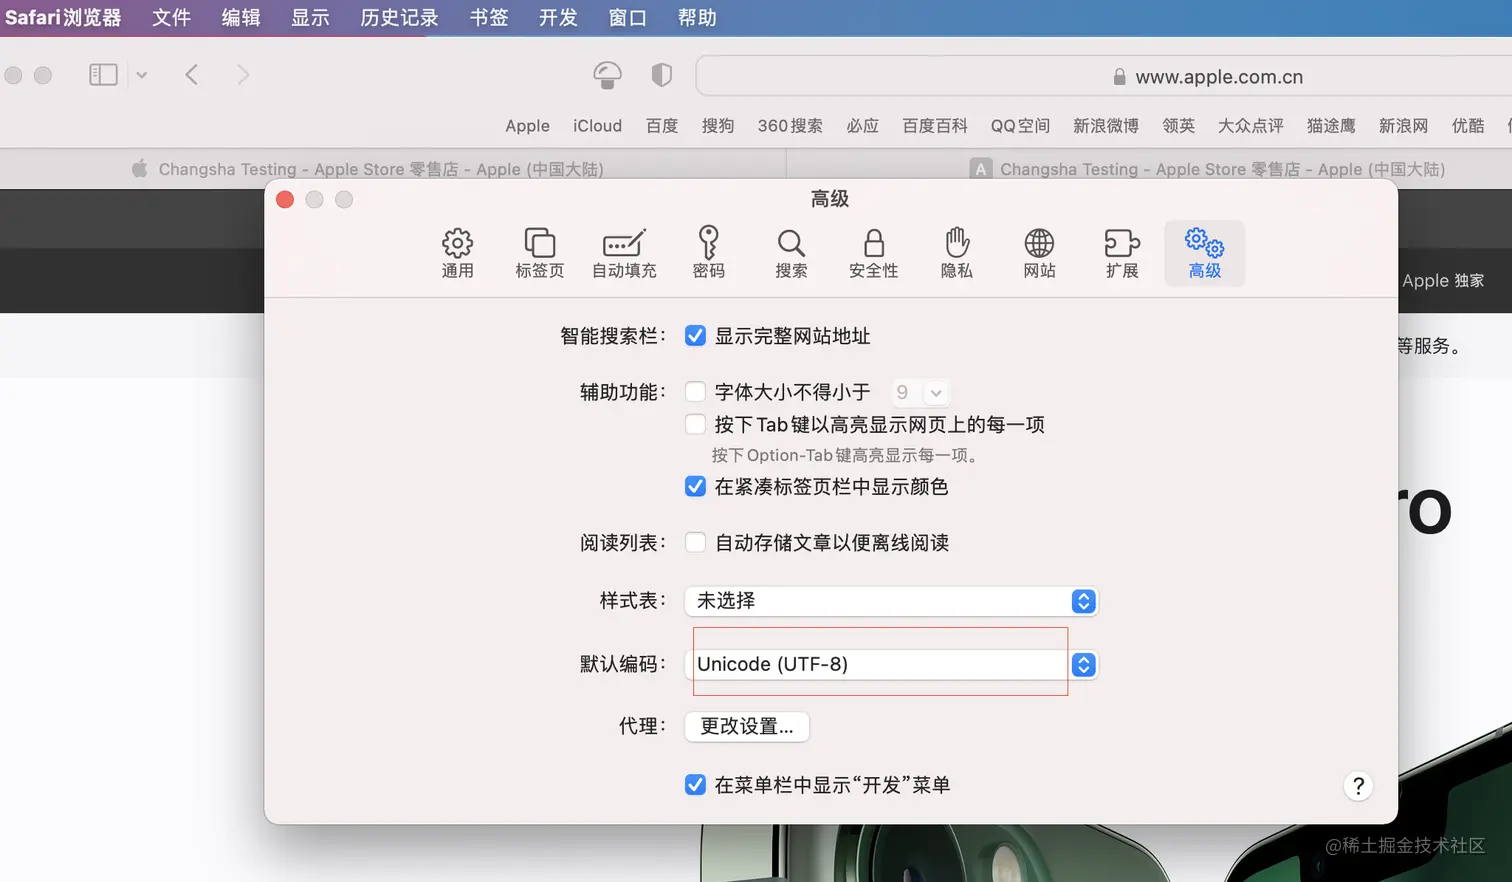Image resolution: width=1512 pixels, height=882 pixels.
Task: Click the mushroom-shaped extension icon in toolbar
Action: [607, 75]
